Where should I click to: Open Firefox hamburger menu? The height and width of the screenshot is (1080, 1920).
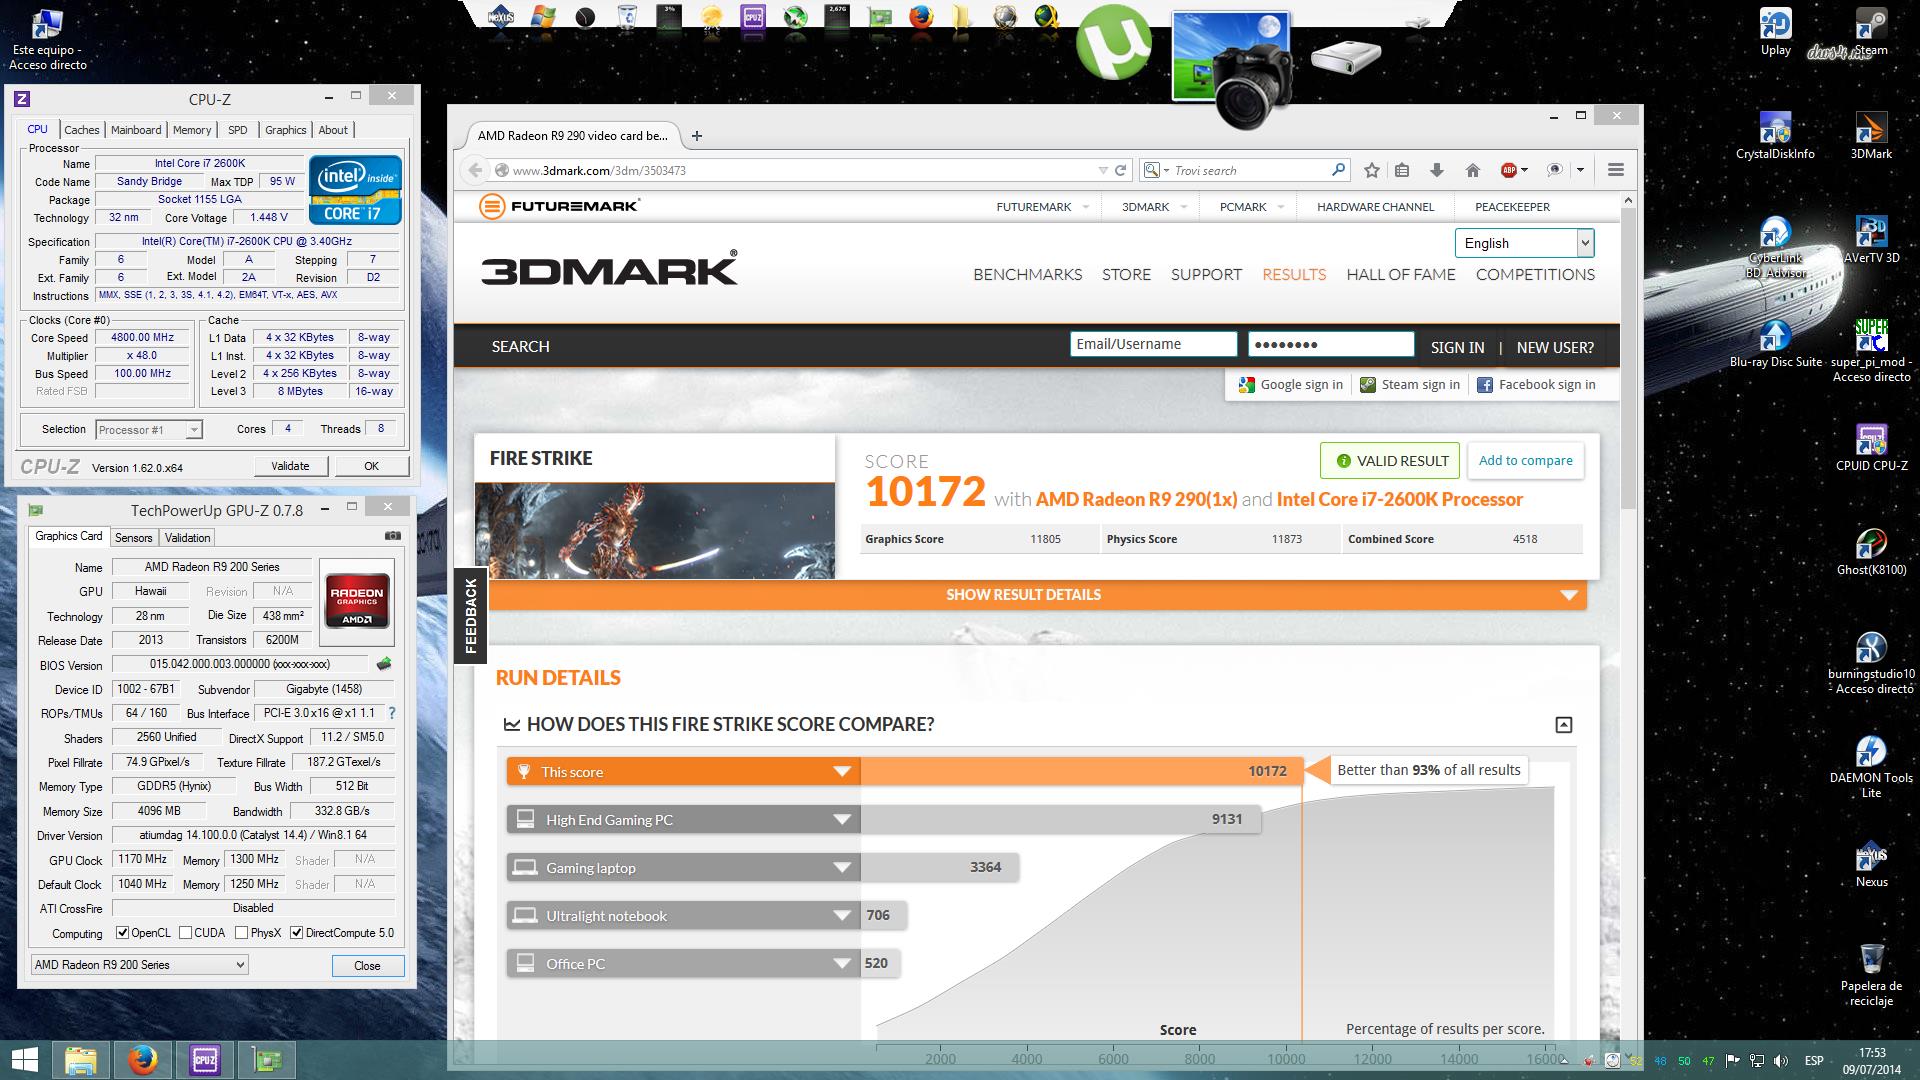coord(1615,170)
